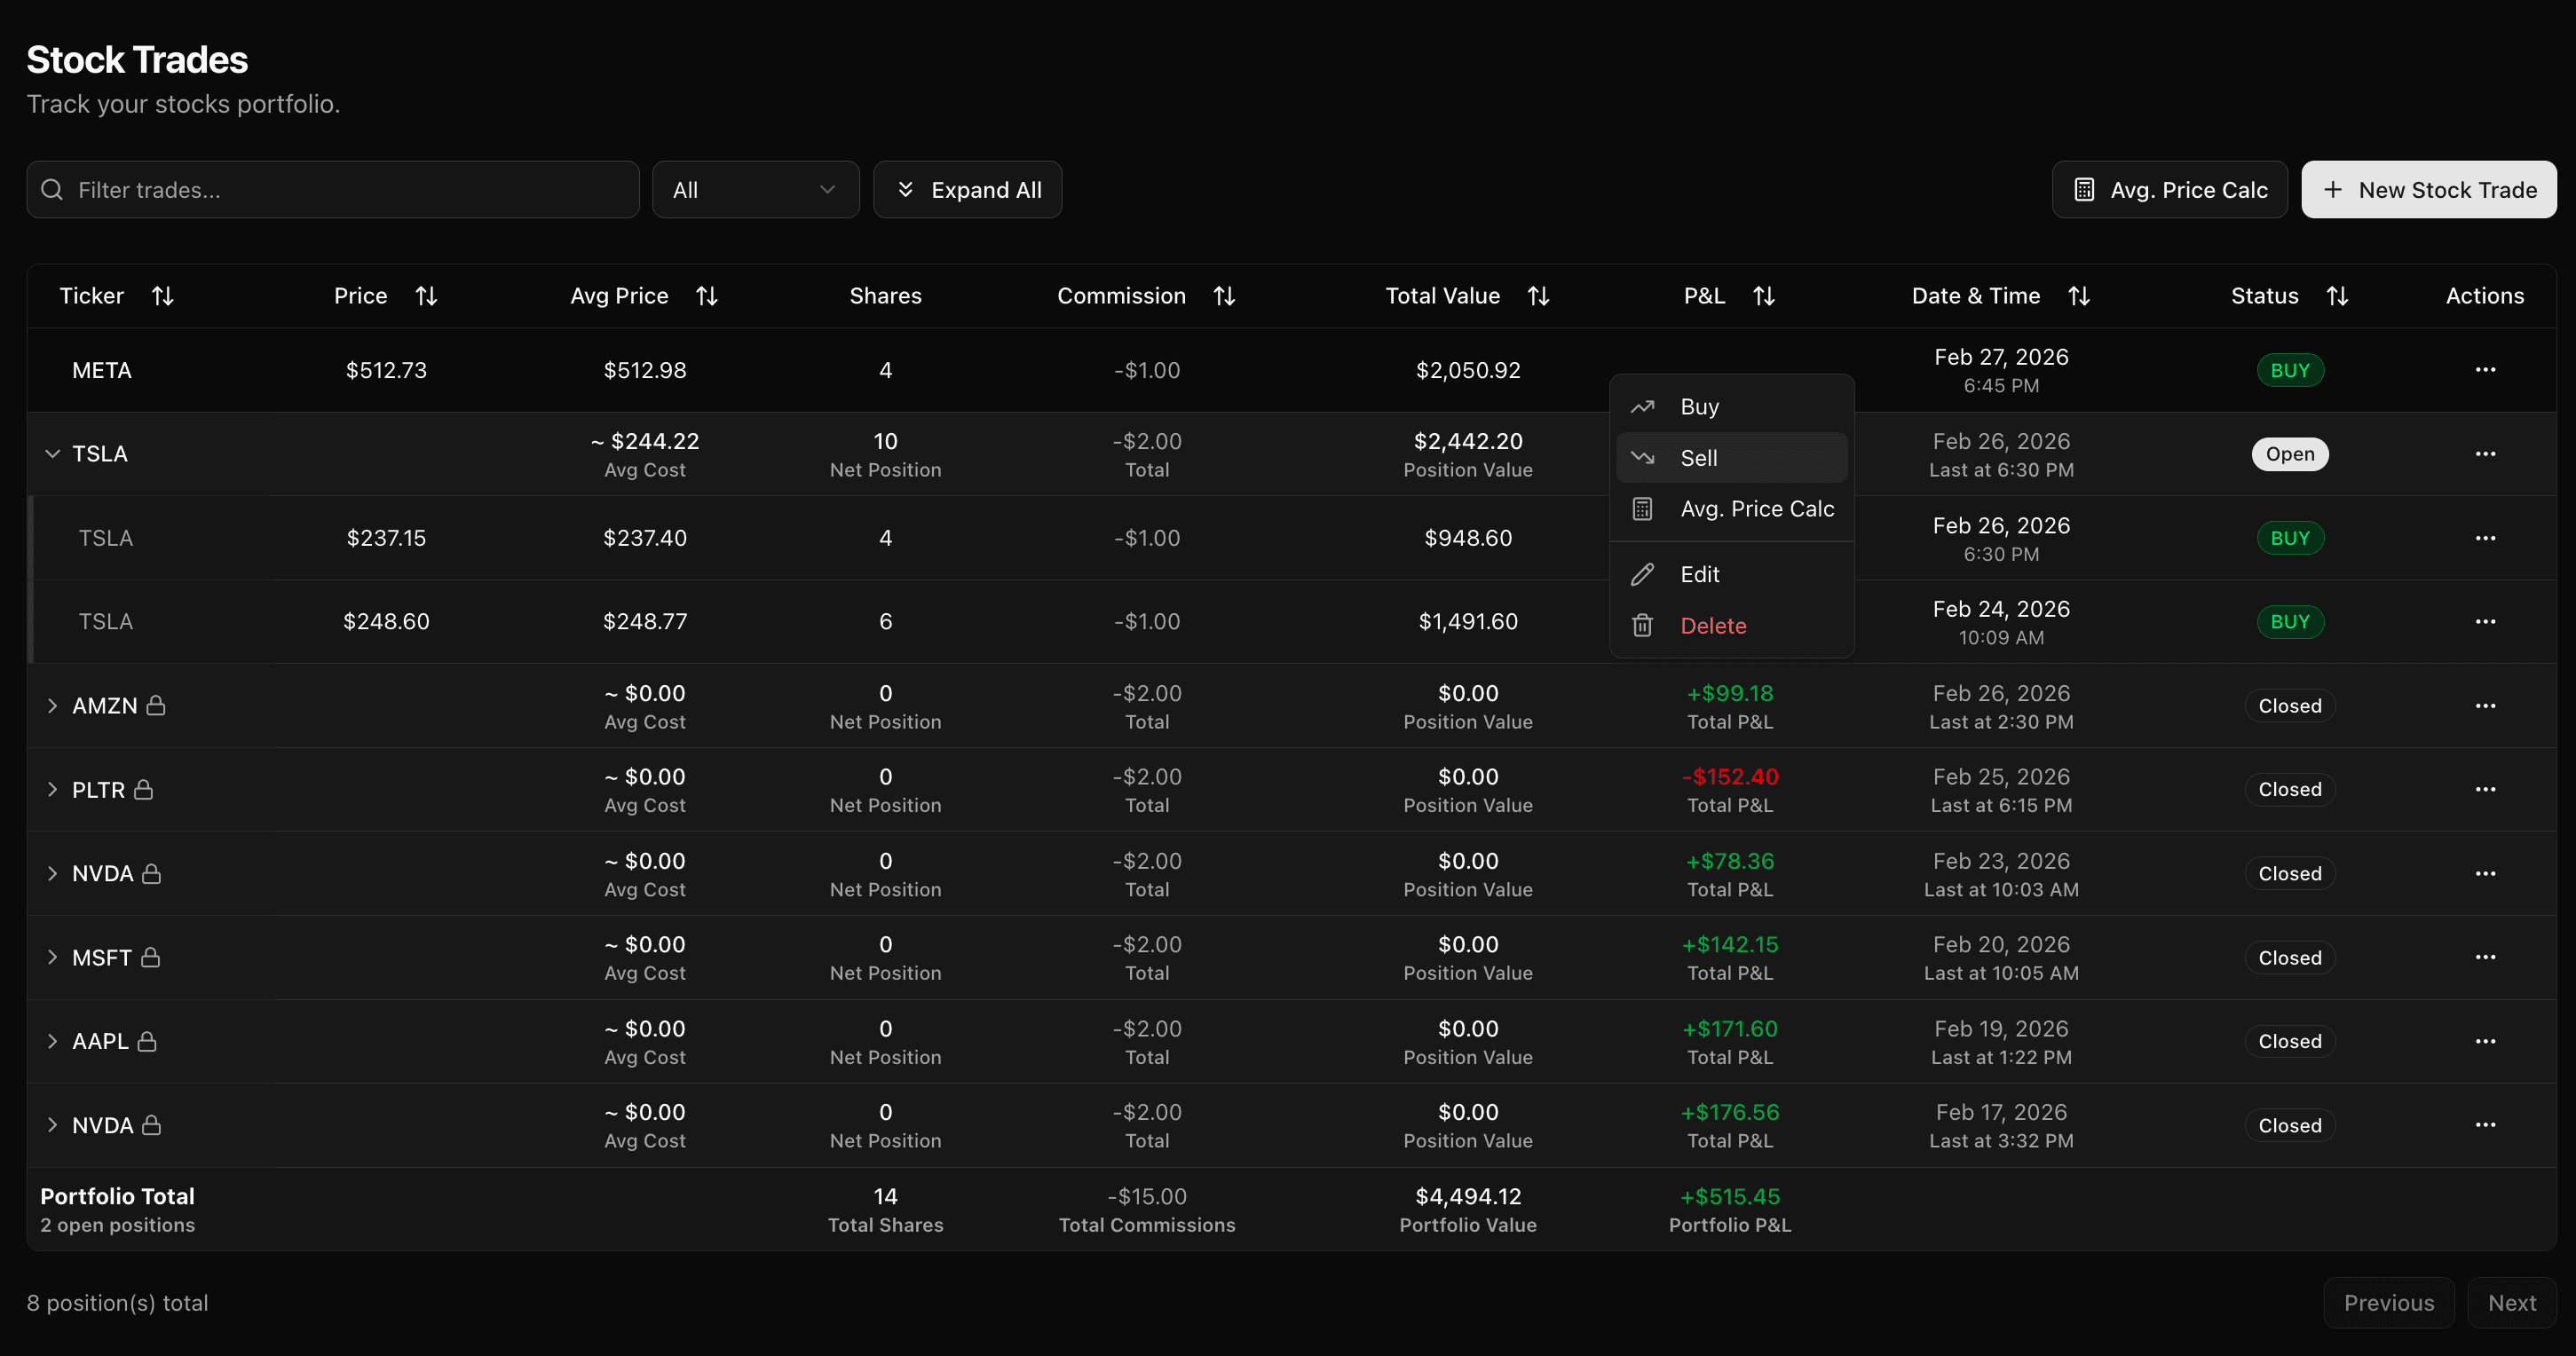This screenshot has width=2576, height=1356.
Task: Click the New Stock Trade button
Action: 2428,190
